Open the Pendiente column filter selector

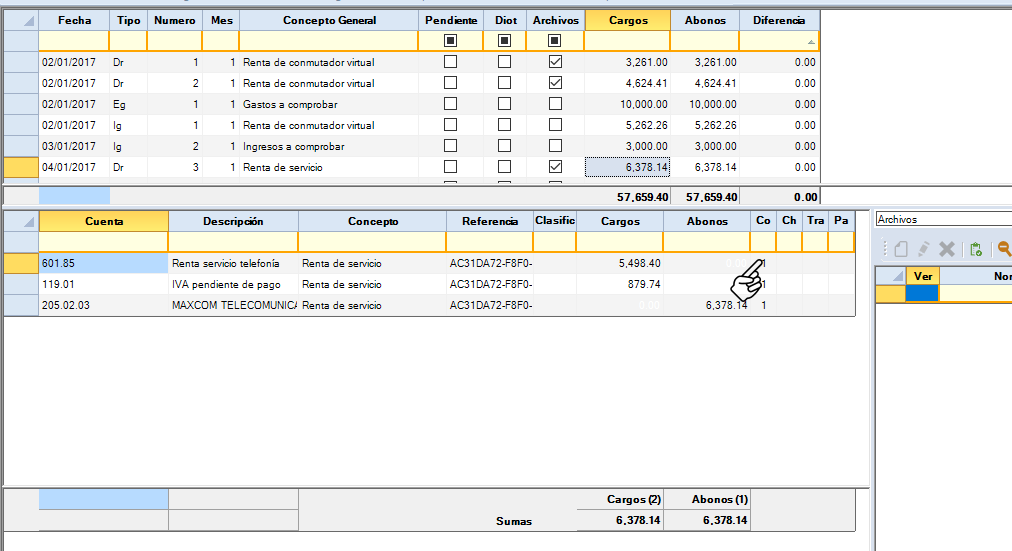tap(450, 41)
